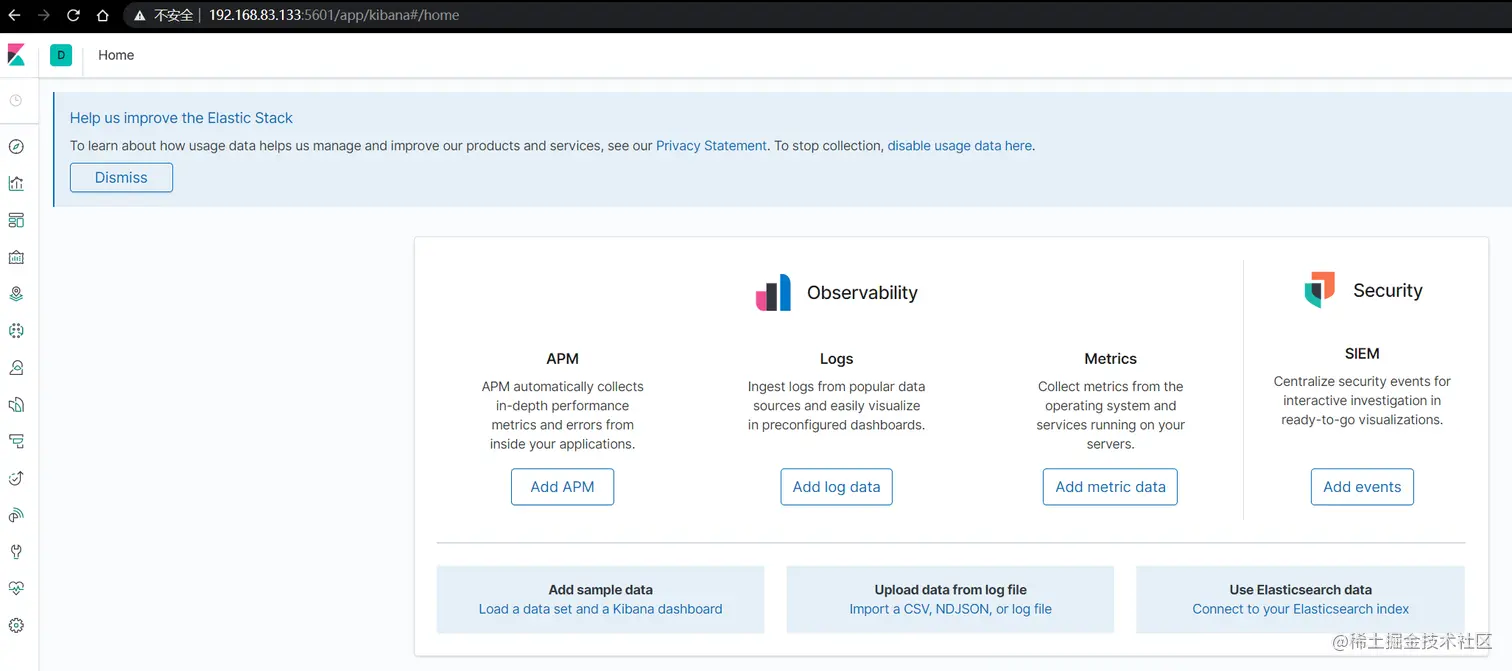Open Maps icon in sidebar
Image resolution: width=1512 pixels, height=671 pixels.
click(x=16, y=294)
